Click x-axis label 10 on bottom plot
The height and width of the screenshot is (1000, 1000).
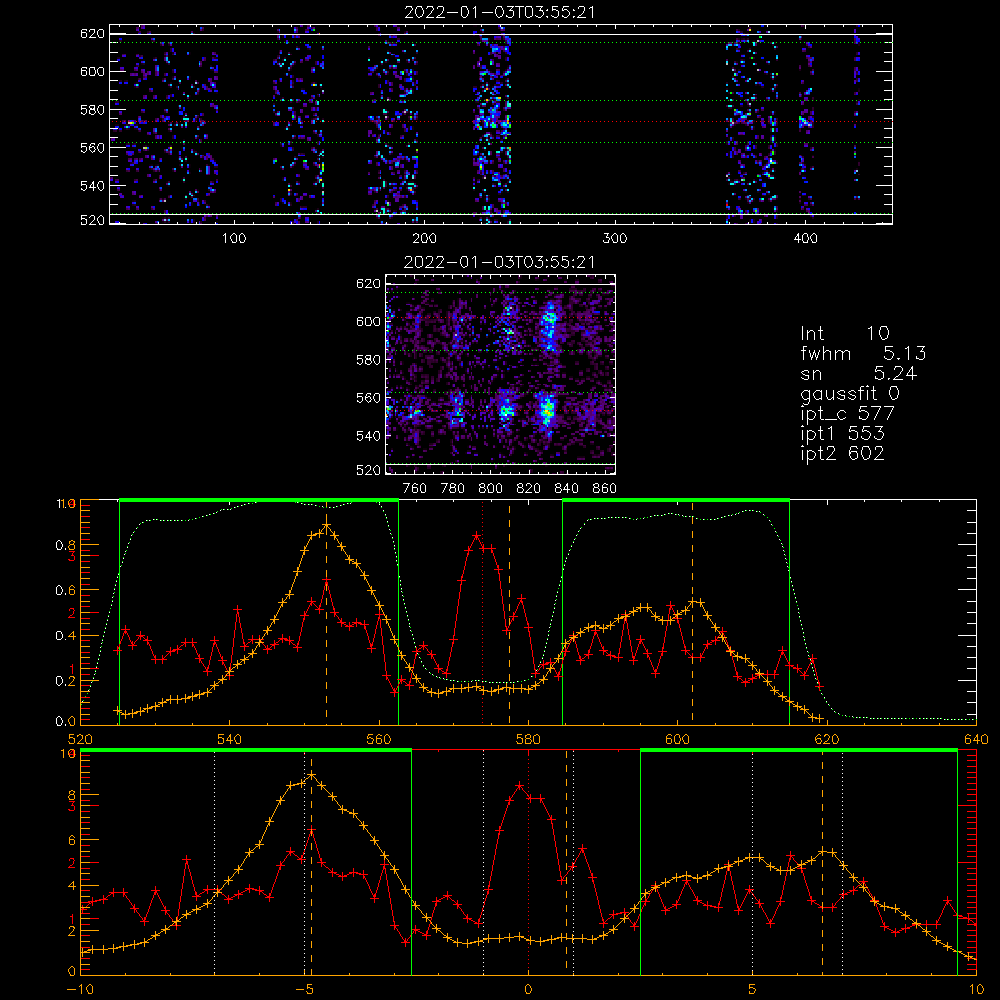976,989
